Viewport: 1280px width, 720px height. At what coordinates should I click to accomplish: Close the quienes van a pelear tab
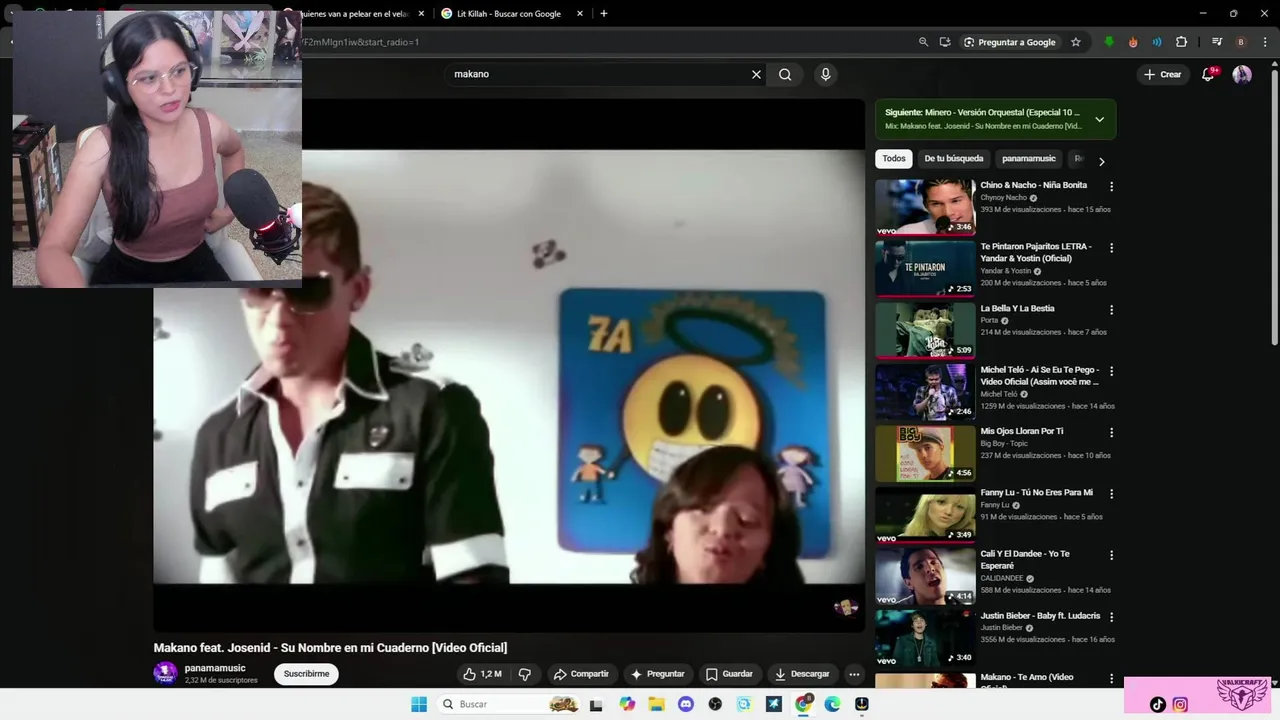(421, 14)
